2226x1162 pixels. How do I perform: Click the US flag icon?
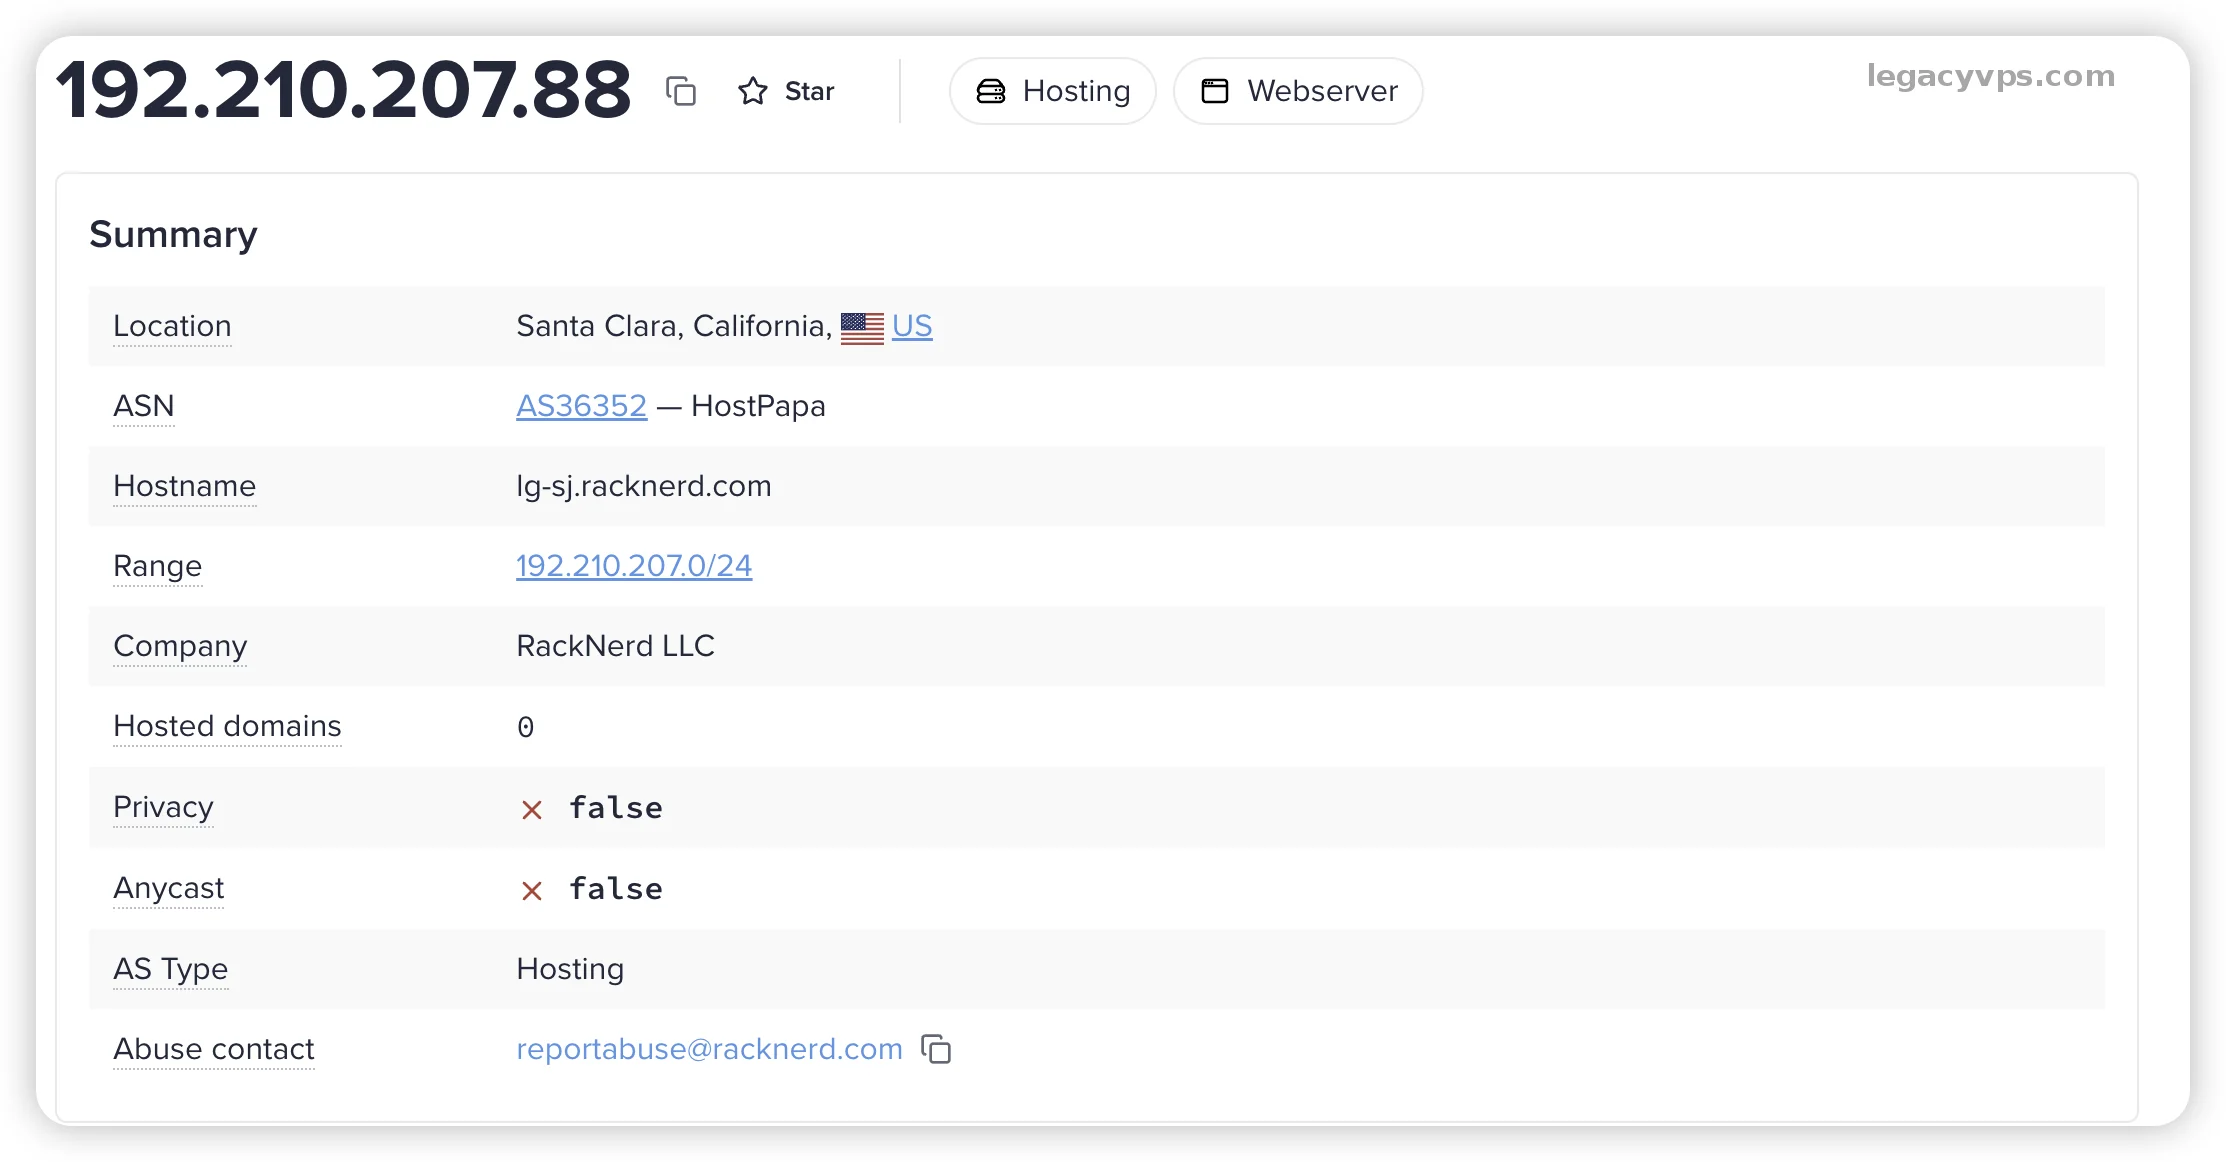point(862,327)
